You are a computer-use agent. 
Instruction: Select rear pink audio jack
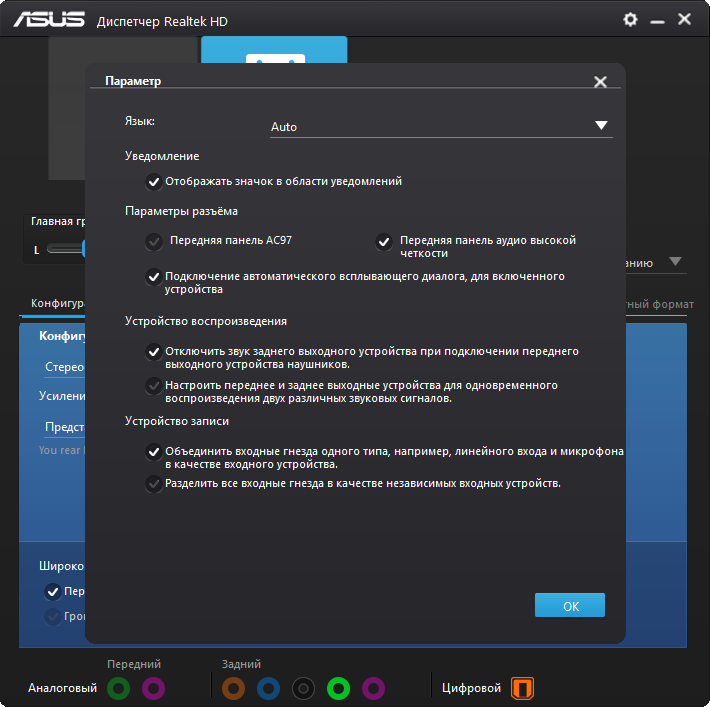coord(374,688)
